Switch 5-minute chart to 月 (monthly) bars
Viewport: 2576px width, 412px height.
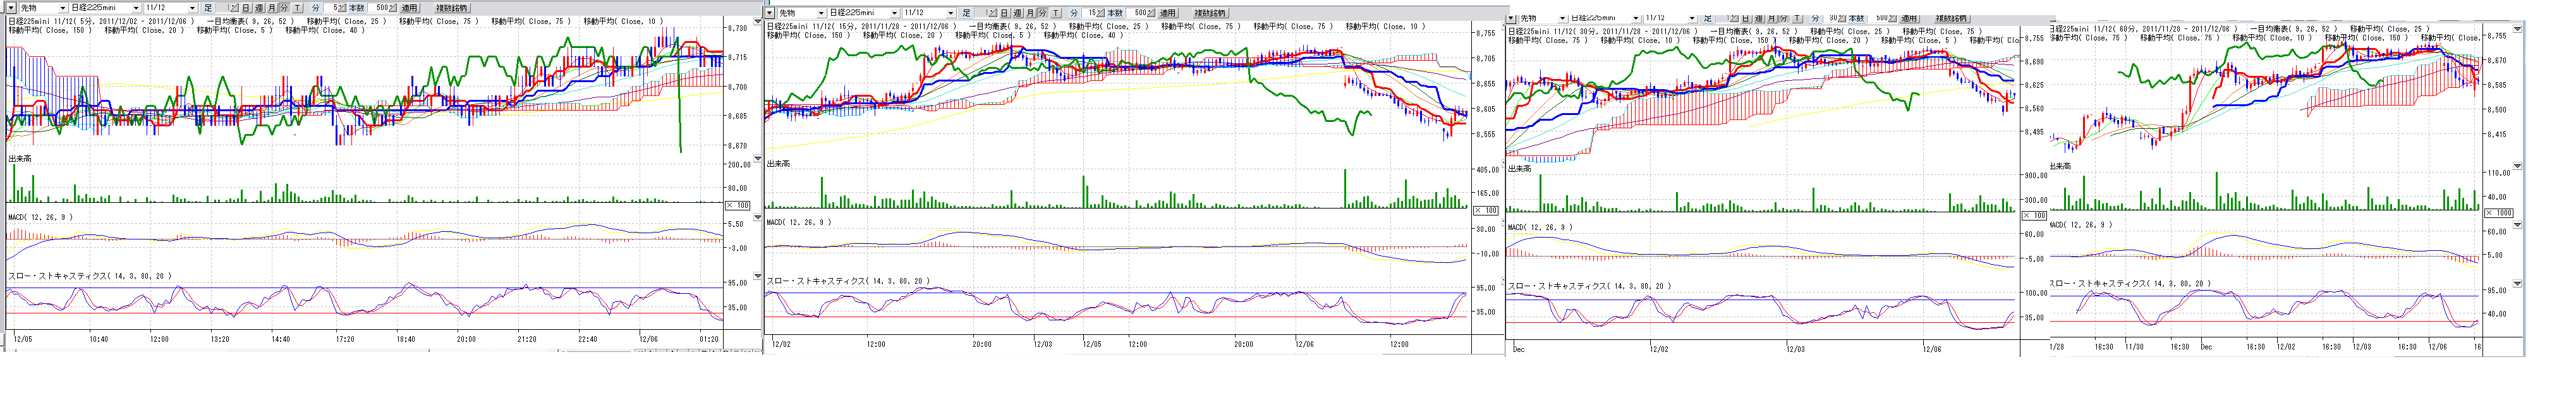point(272,8)
